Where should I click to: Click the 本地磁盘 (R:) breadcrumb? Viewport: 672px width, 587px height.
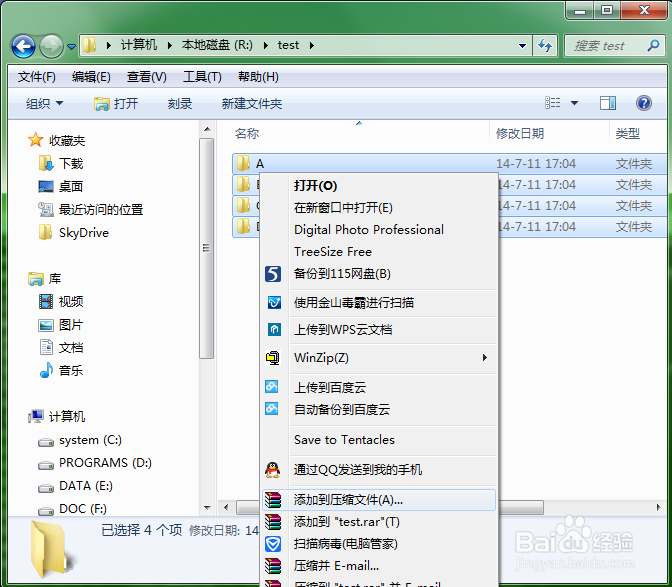[217, 45]
